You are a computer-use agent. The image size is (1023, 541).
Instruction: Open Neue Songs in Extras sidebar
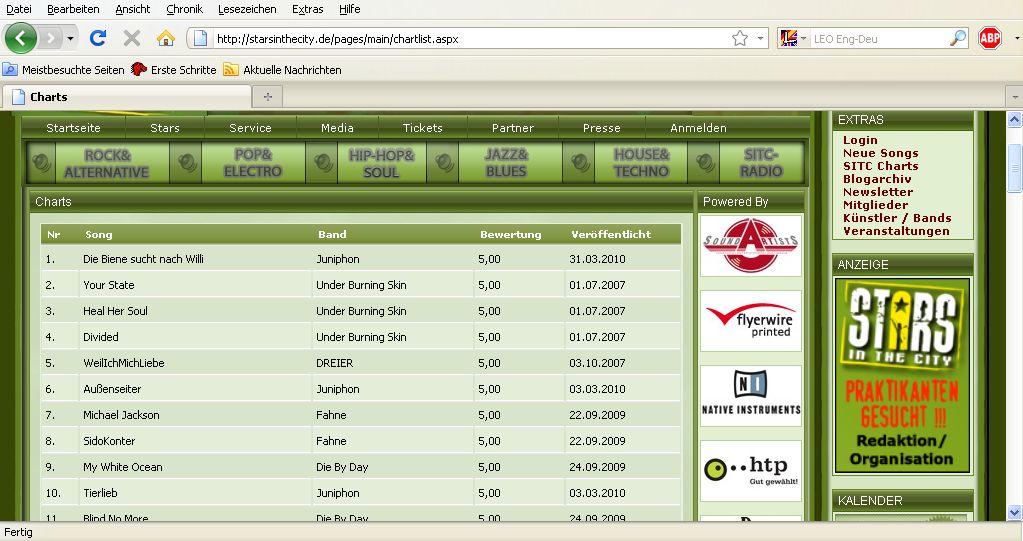pos(880,153)
